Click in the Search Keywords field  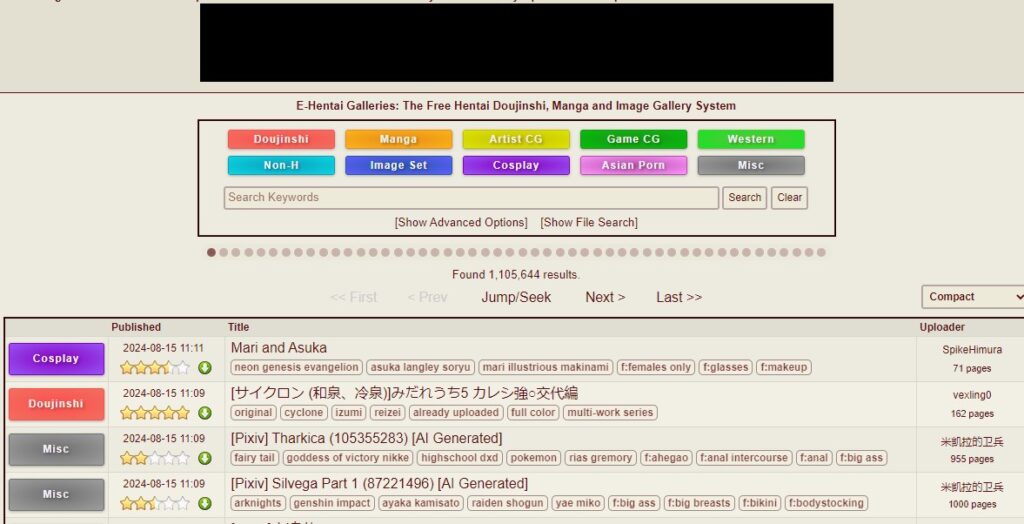click(x=471, y=198)
